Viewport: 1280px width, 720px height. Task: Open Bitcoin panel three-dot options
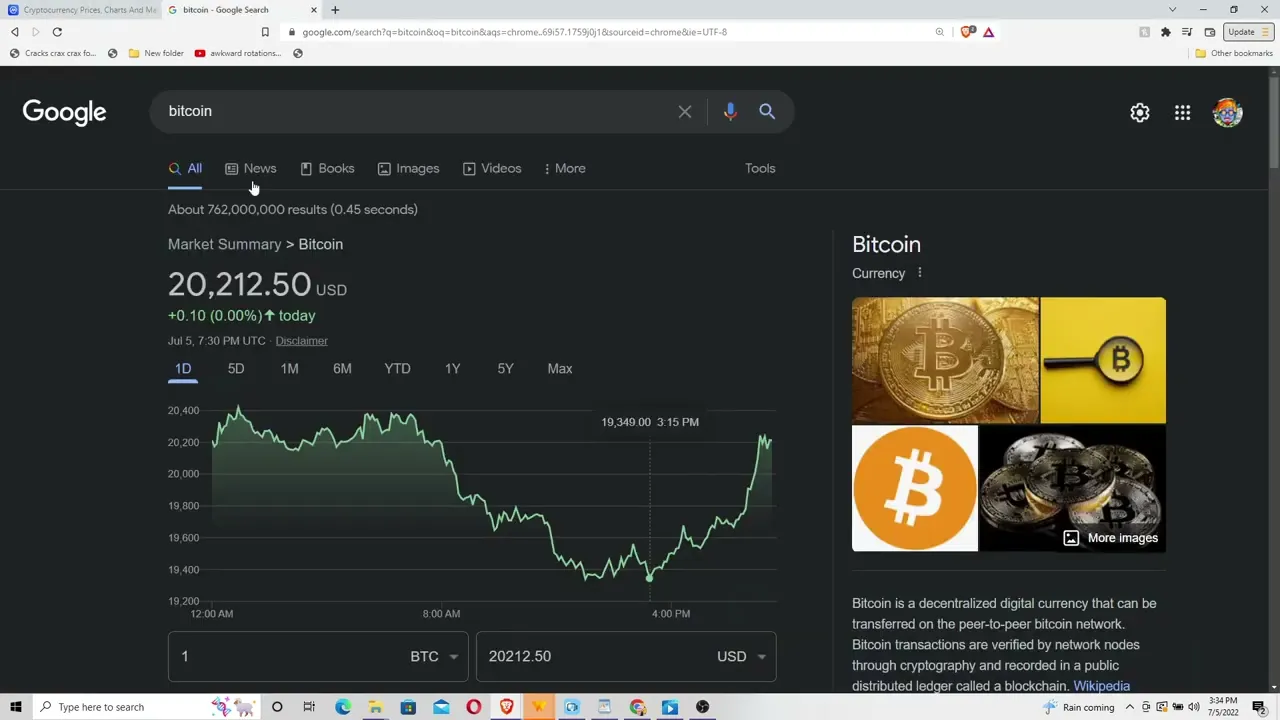click(920, 273)
